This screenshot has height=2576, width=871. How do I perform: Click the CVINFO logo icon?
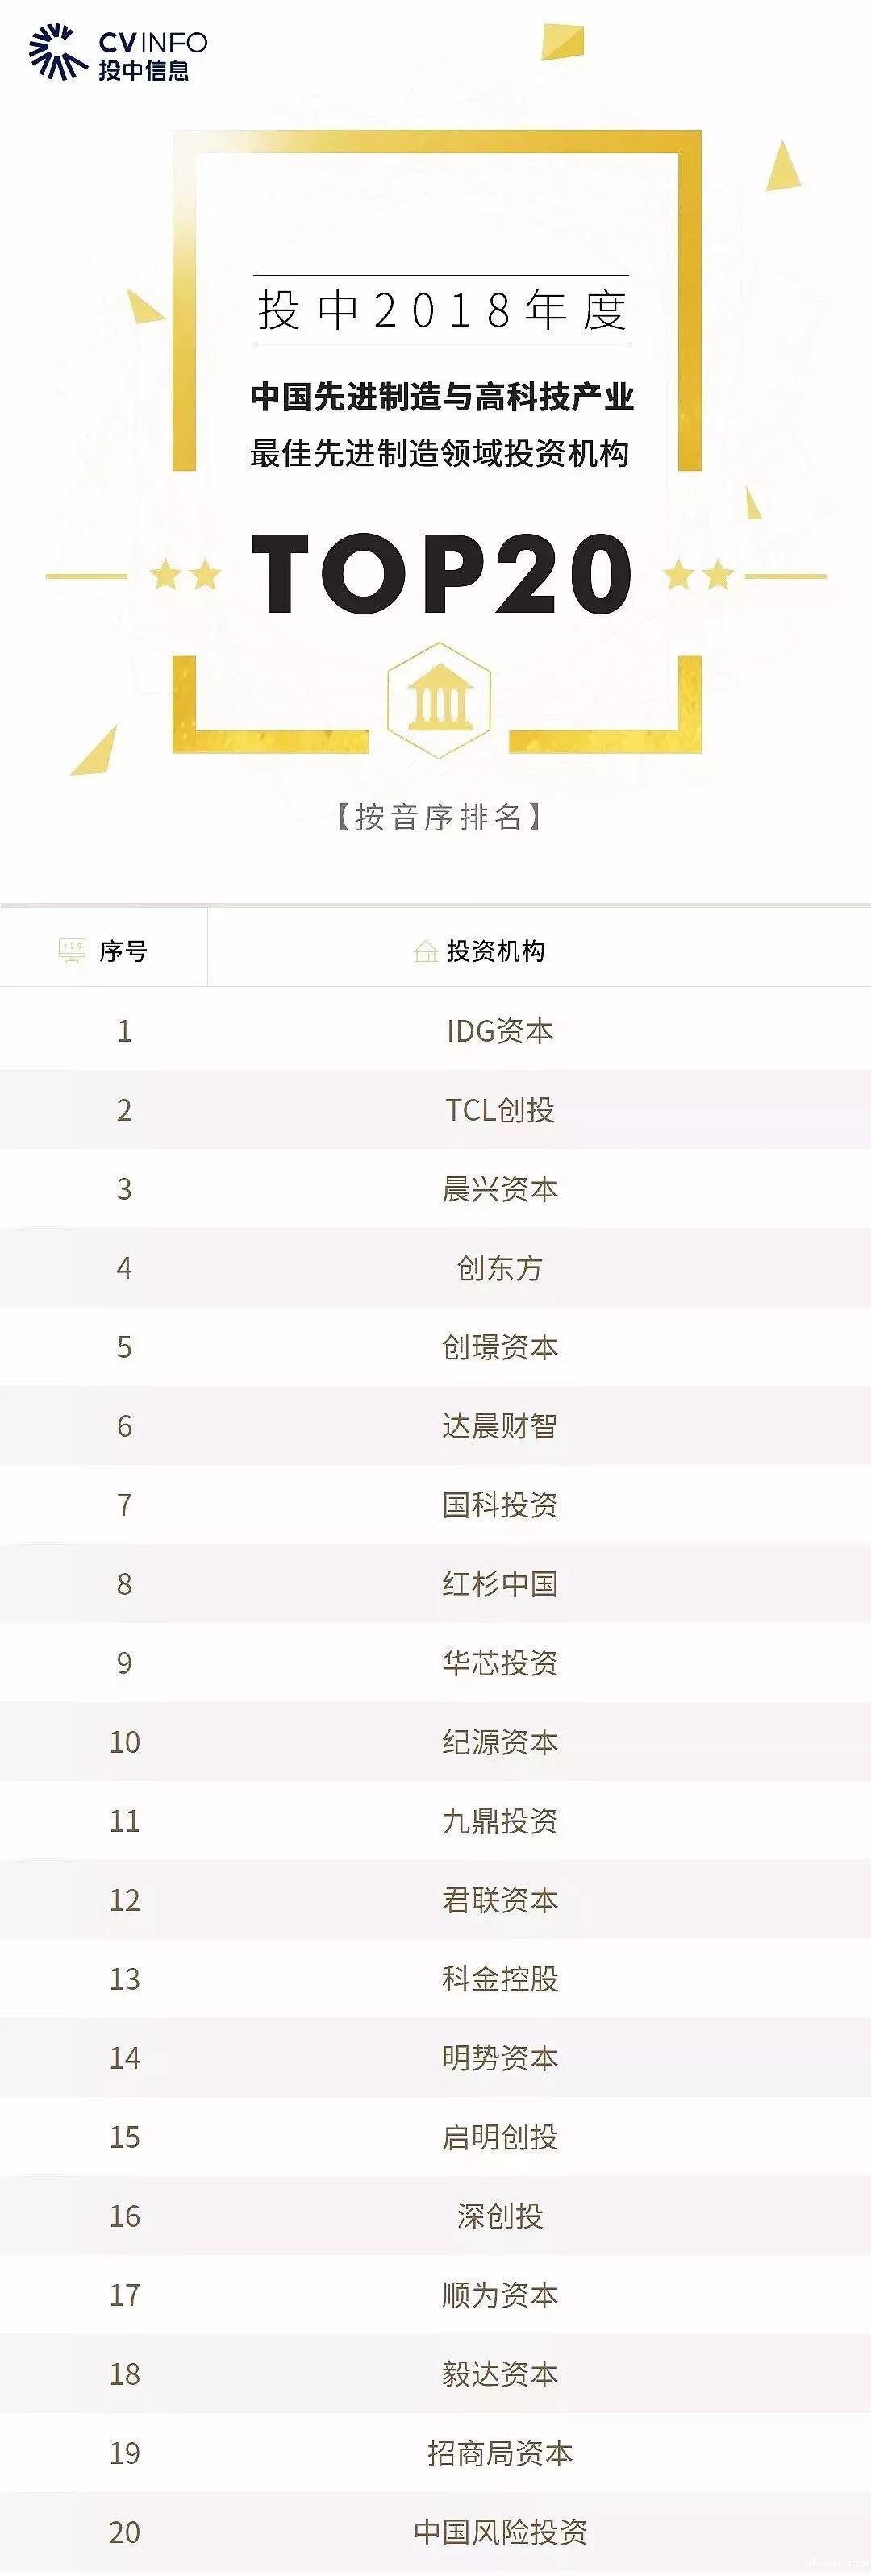[57, 52]
